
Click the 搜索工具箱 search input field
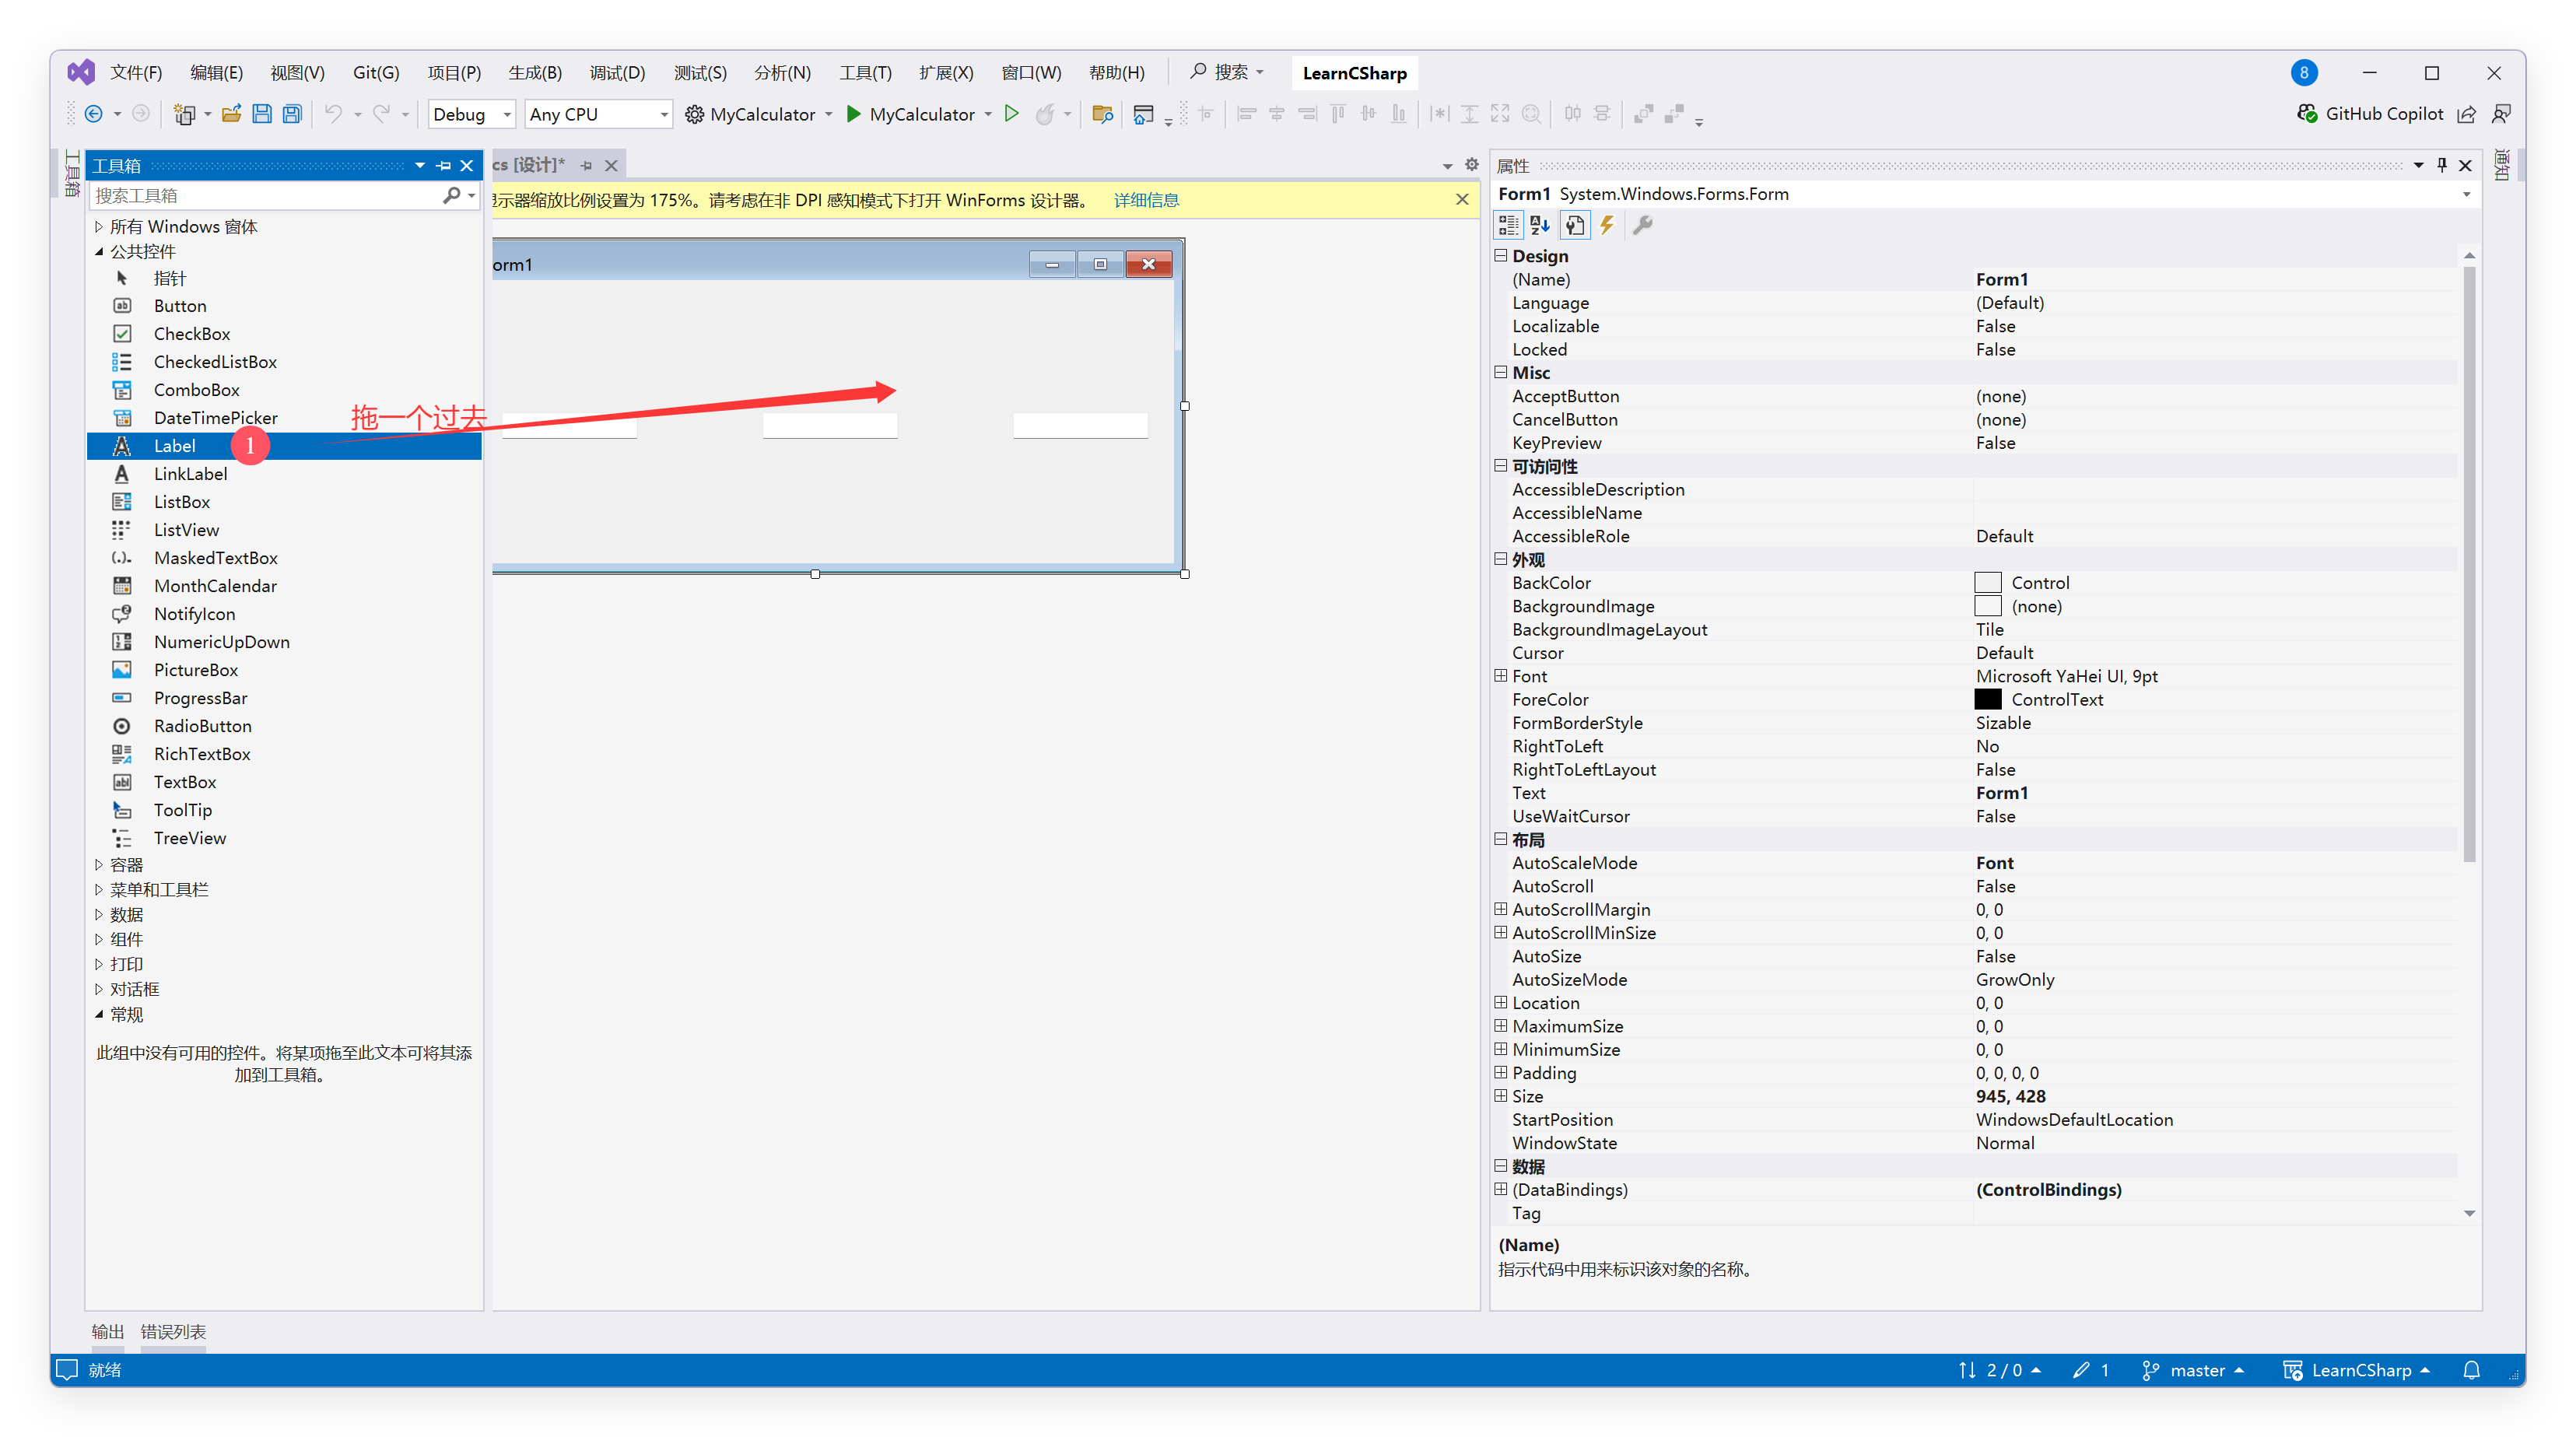265,195
